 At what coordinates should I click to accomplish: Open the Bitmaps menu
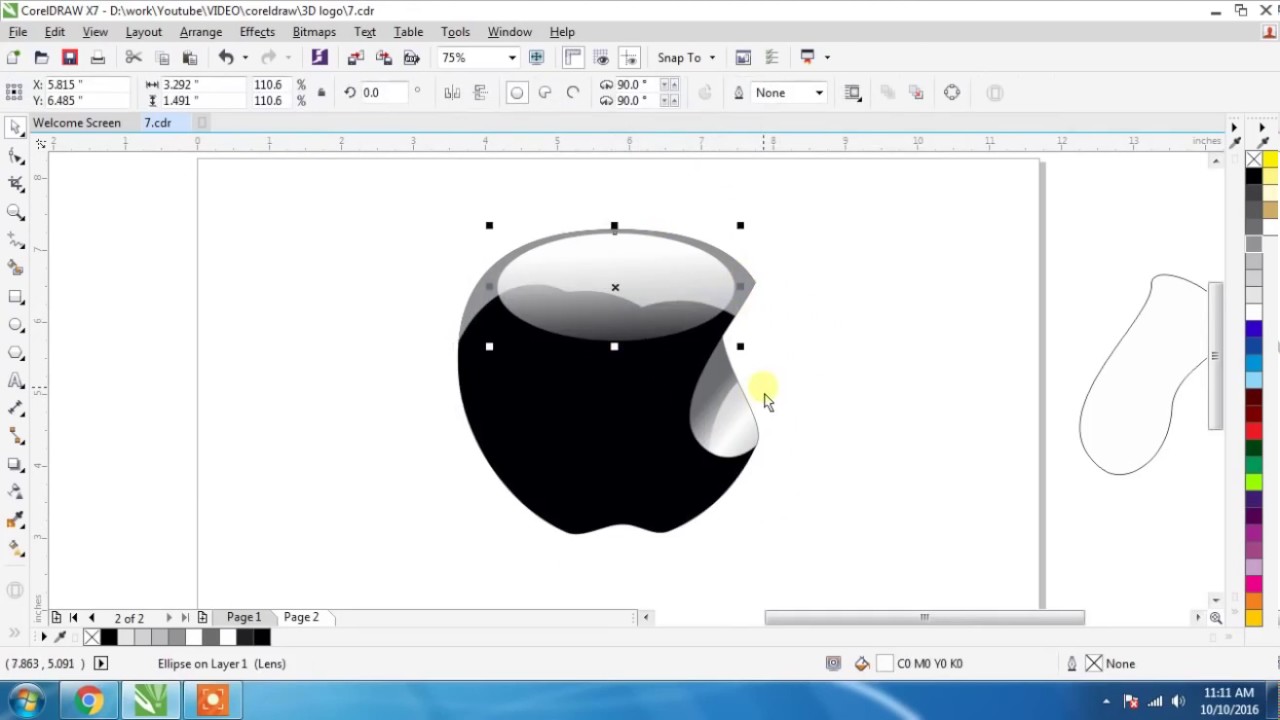click(314, 32)
